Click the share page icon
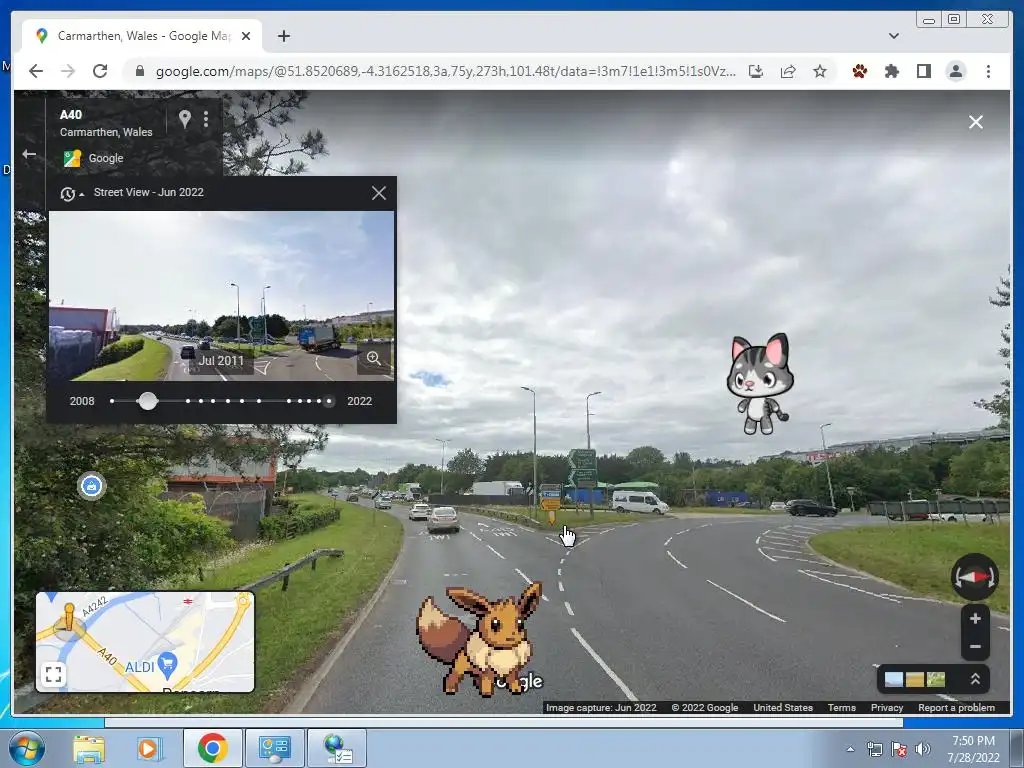The width and height of the screenshot is (1024, 768). click(x=788, y=71)
